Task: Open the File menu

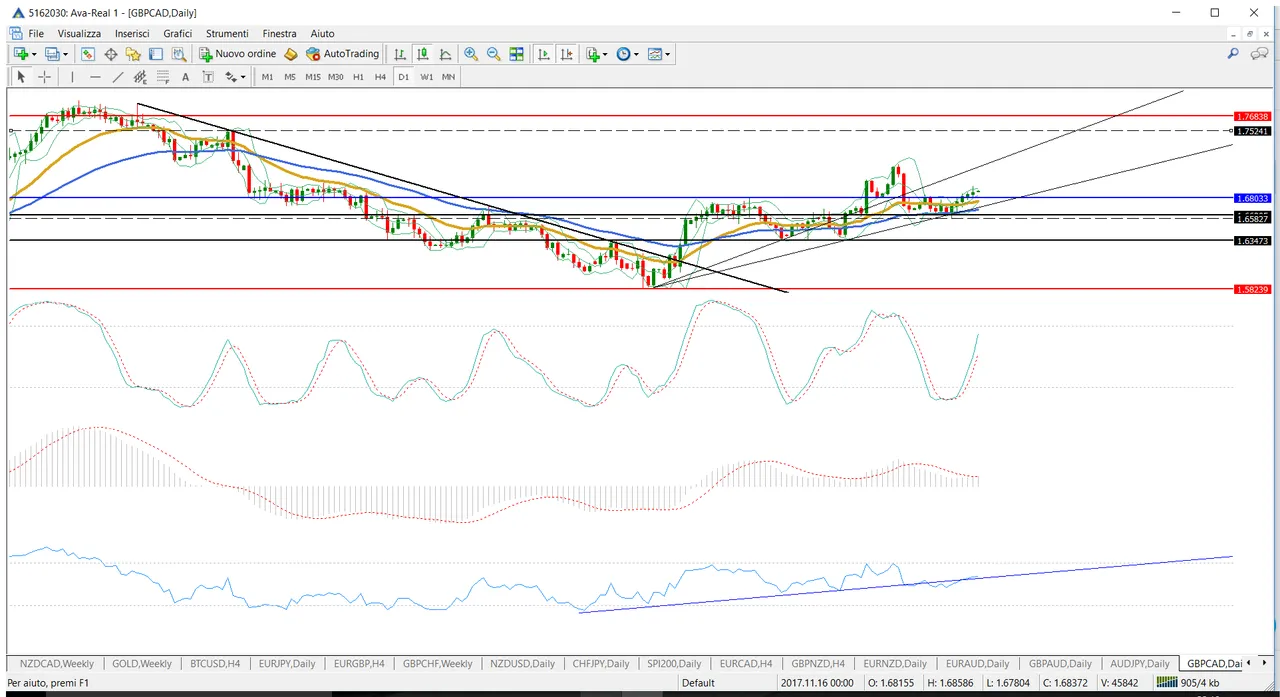Action: tap(36, 33)
